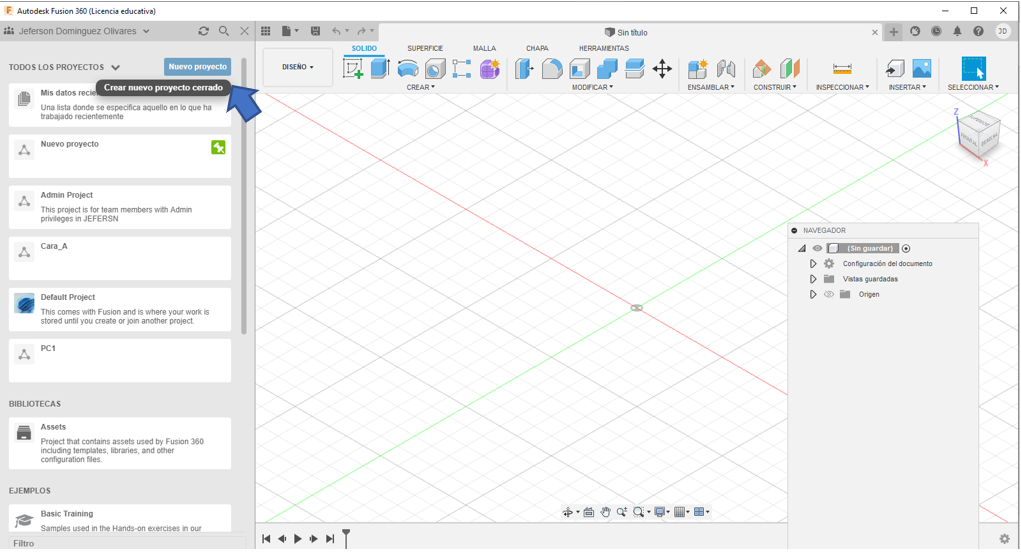1021x555 pixels.
Task: Expand the Origen node
Action: pyautogui.click(x=813, y=294)
